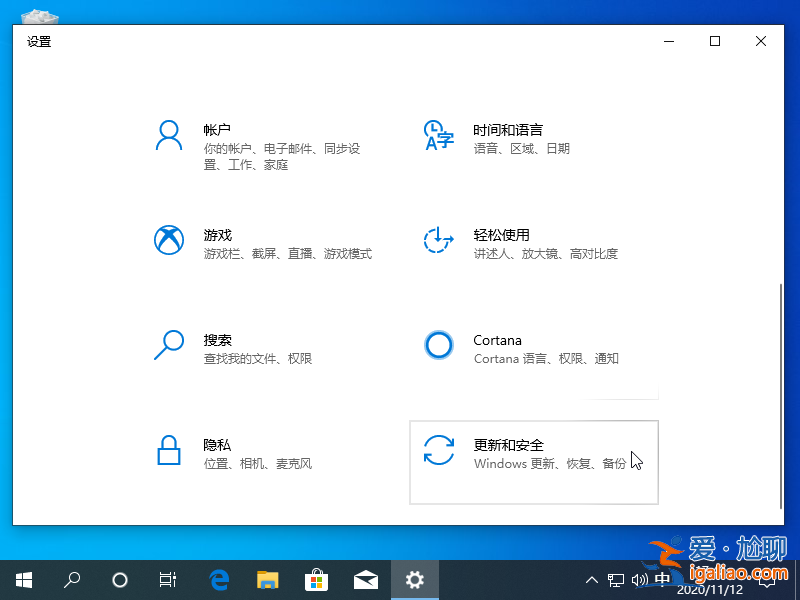This screenshot has height=600, width=800.
Task: Click the Start button
Action: (23, 580)
